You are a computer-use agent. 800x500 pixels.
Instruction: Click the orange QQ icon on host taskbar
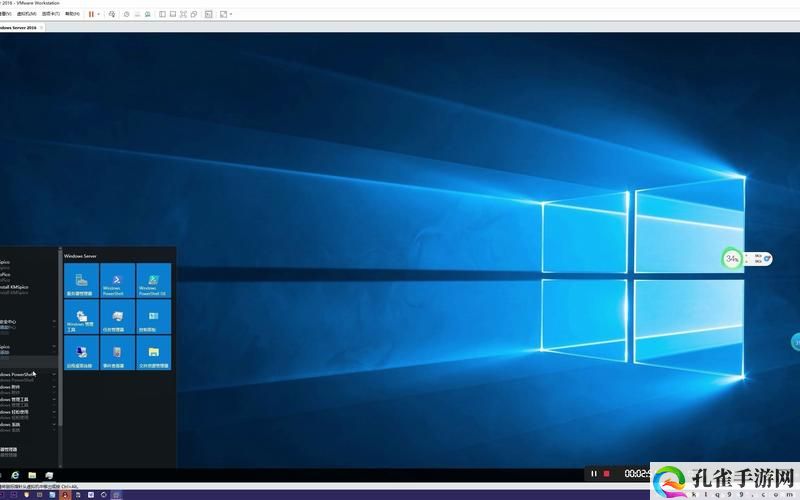pyautogui.click(x=65, y=495)
